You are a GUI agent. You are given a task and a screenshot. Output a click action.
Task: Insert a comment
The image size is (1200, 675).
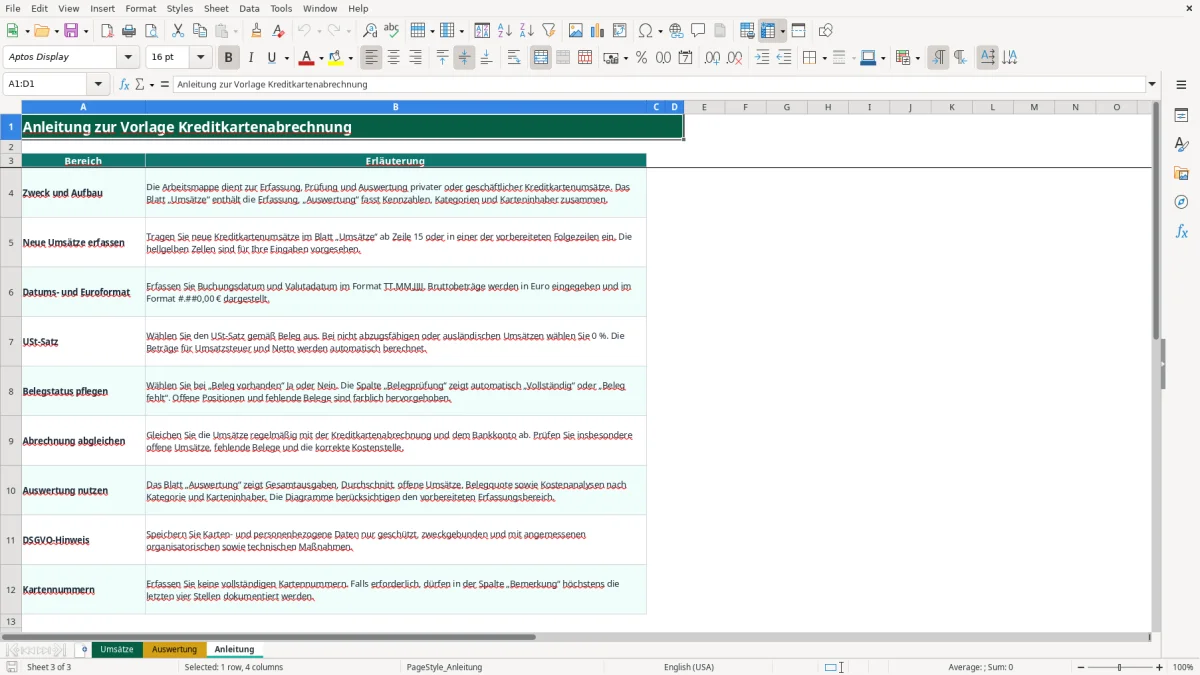point(698,31)
